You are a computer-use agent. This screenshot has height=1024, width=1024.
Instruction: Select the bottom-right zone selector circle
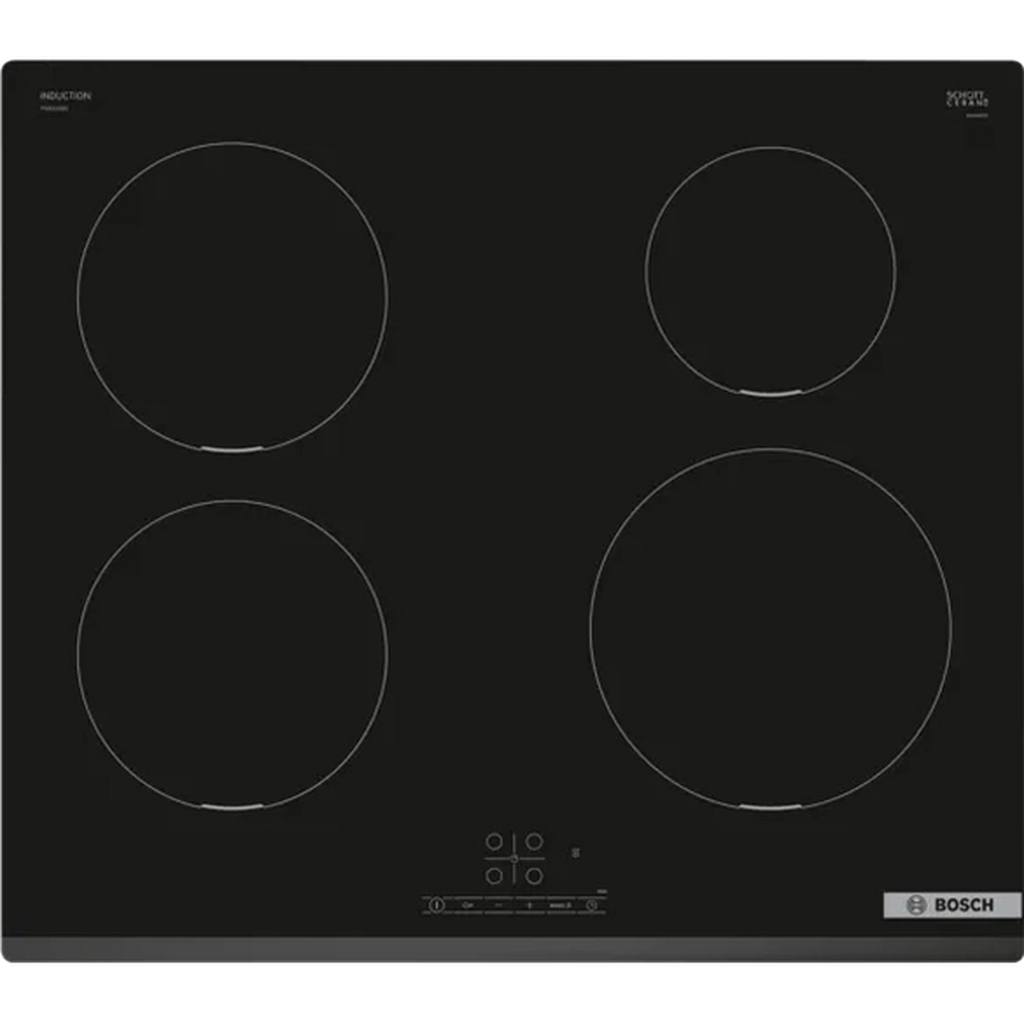point(535,876)
